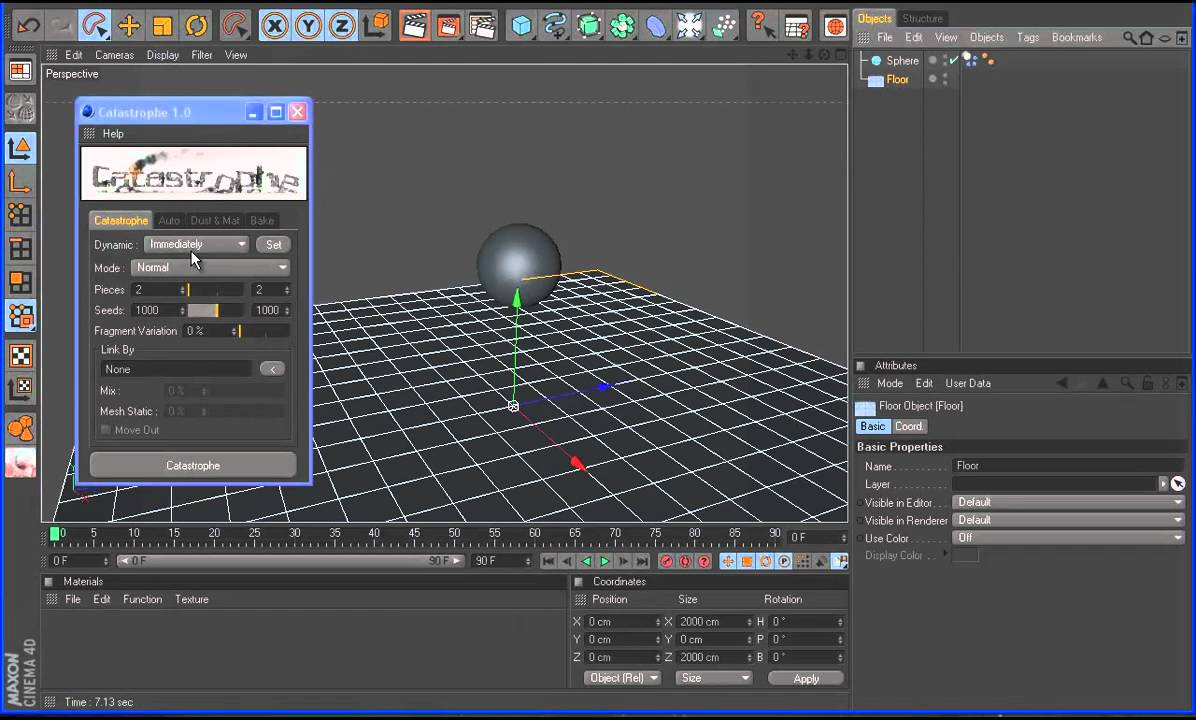Switch to the Objects tab

(x=873, y=18)
